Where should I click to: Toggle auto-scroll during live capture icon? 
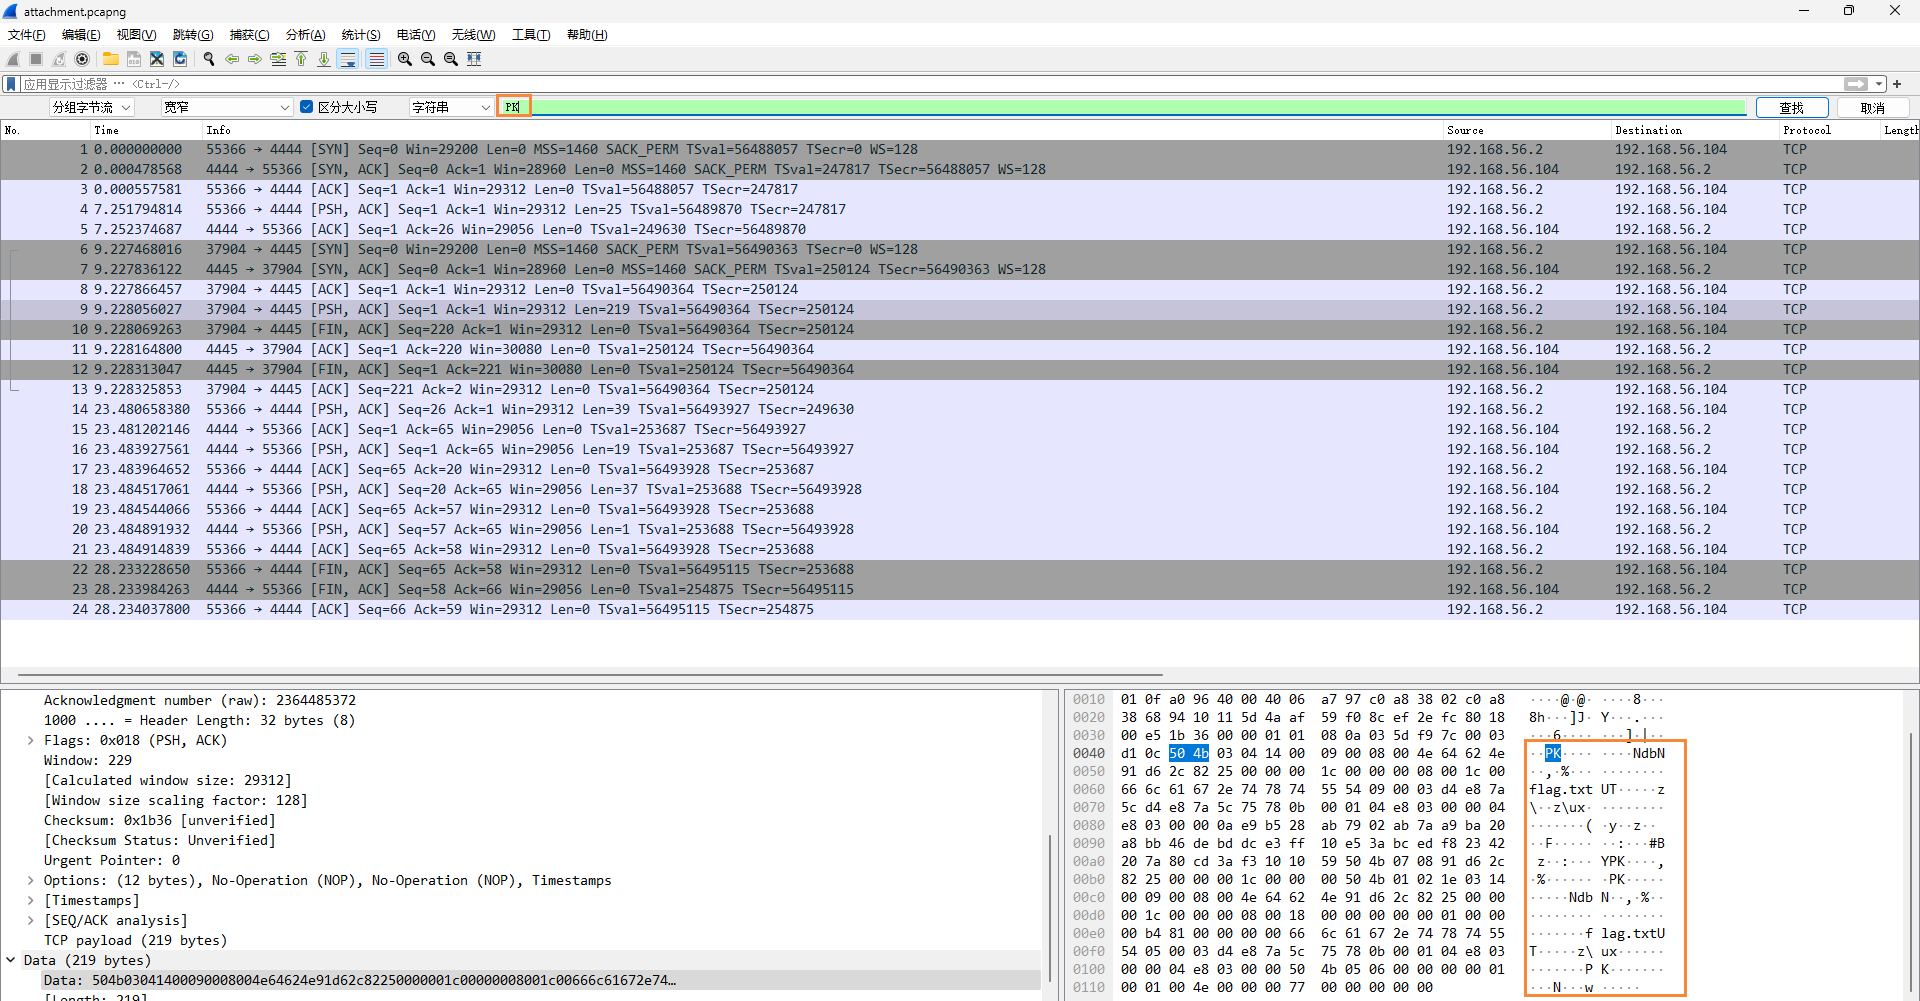coord(348,59)
